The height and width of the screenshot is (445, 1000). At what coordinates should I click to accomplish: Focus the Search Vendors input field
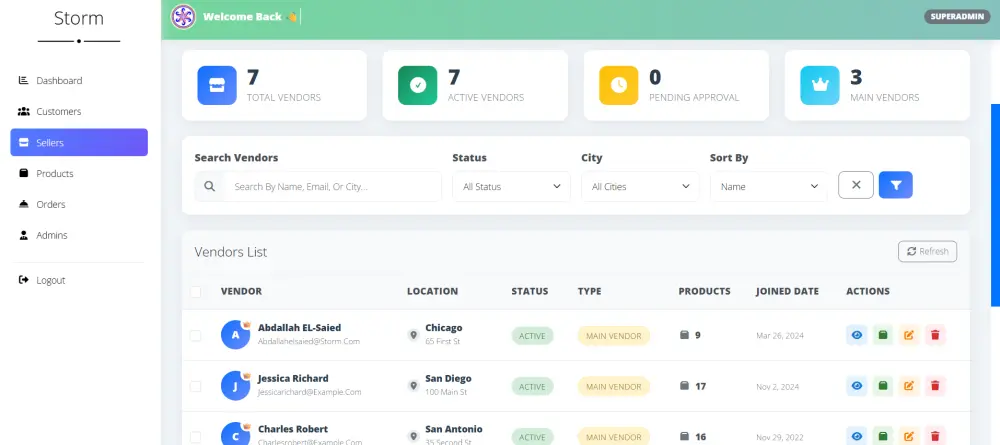(x=332, y=186)
